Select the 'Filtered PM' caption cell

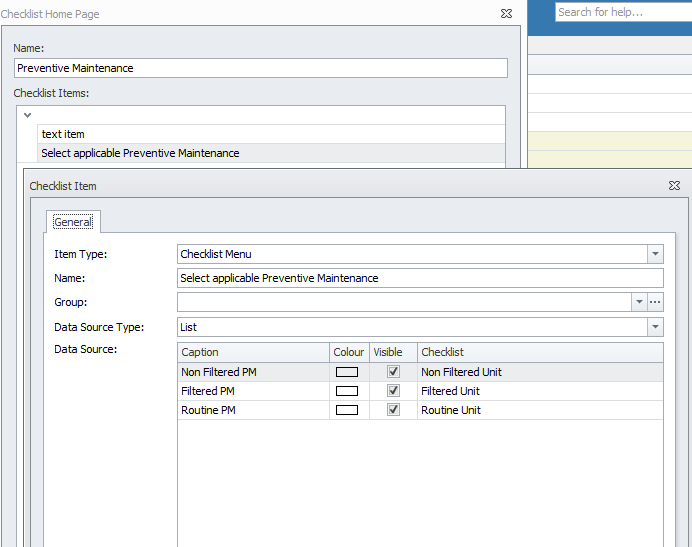point(254,391)
